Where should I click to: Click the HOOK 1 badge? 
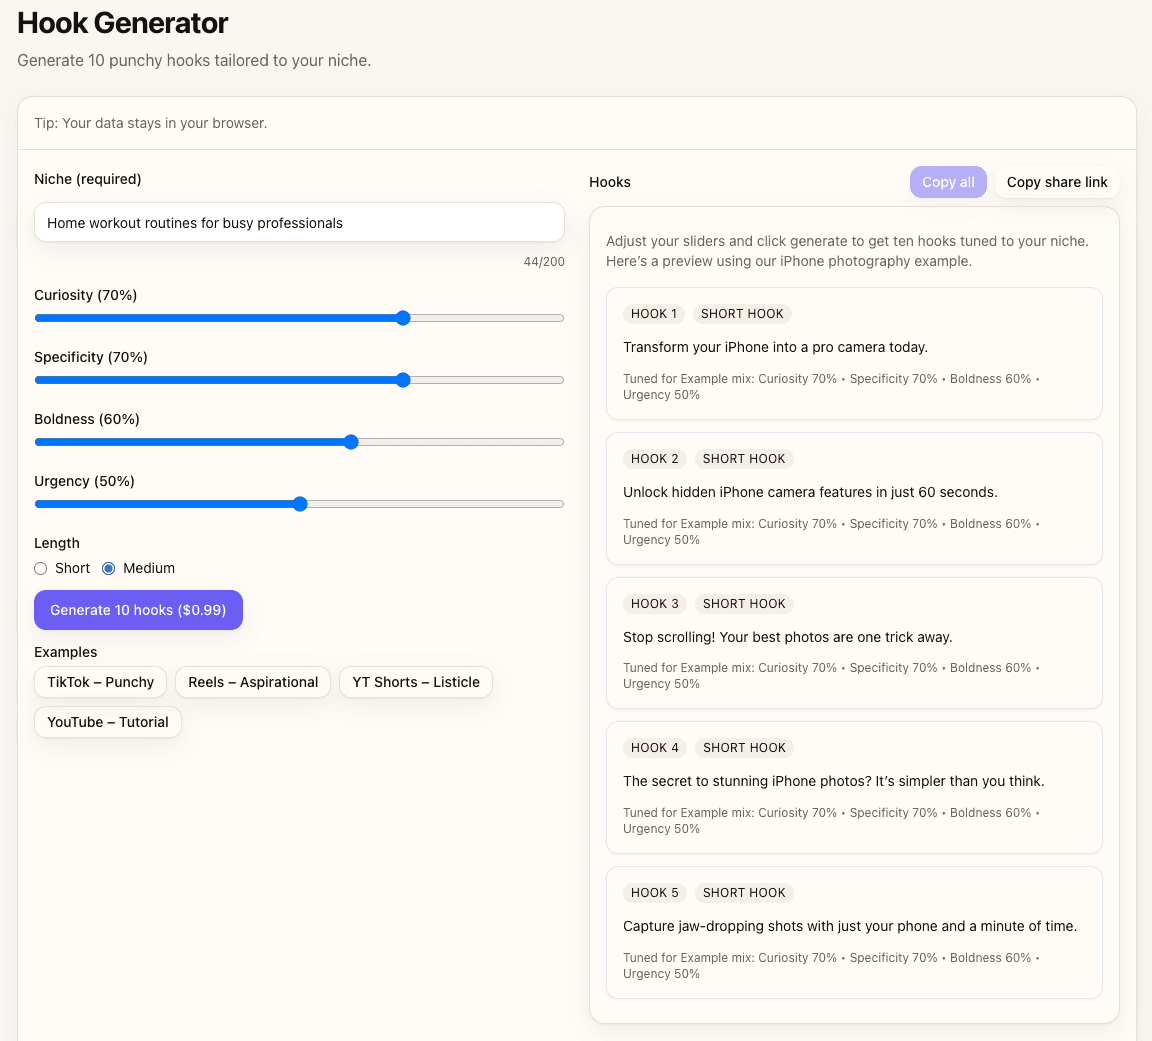coord(654,313)
